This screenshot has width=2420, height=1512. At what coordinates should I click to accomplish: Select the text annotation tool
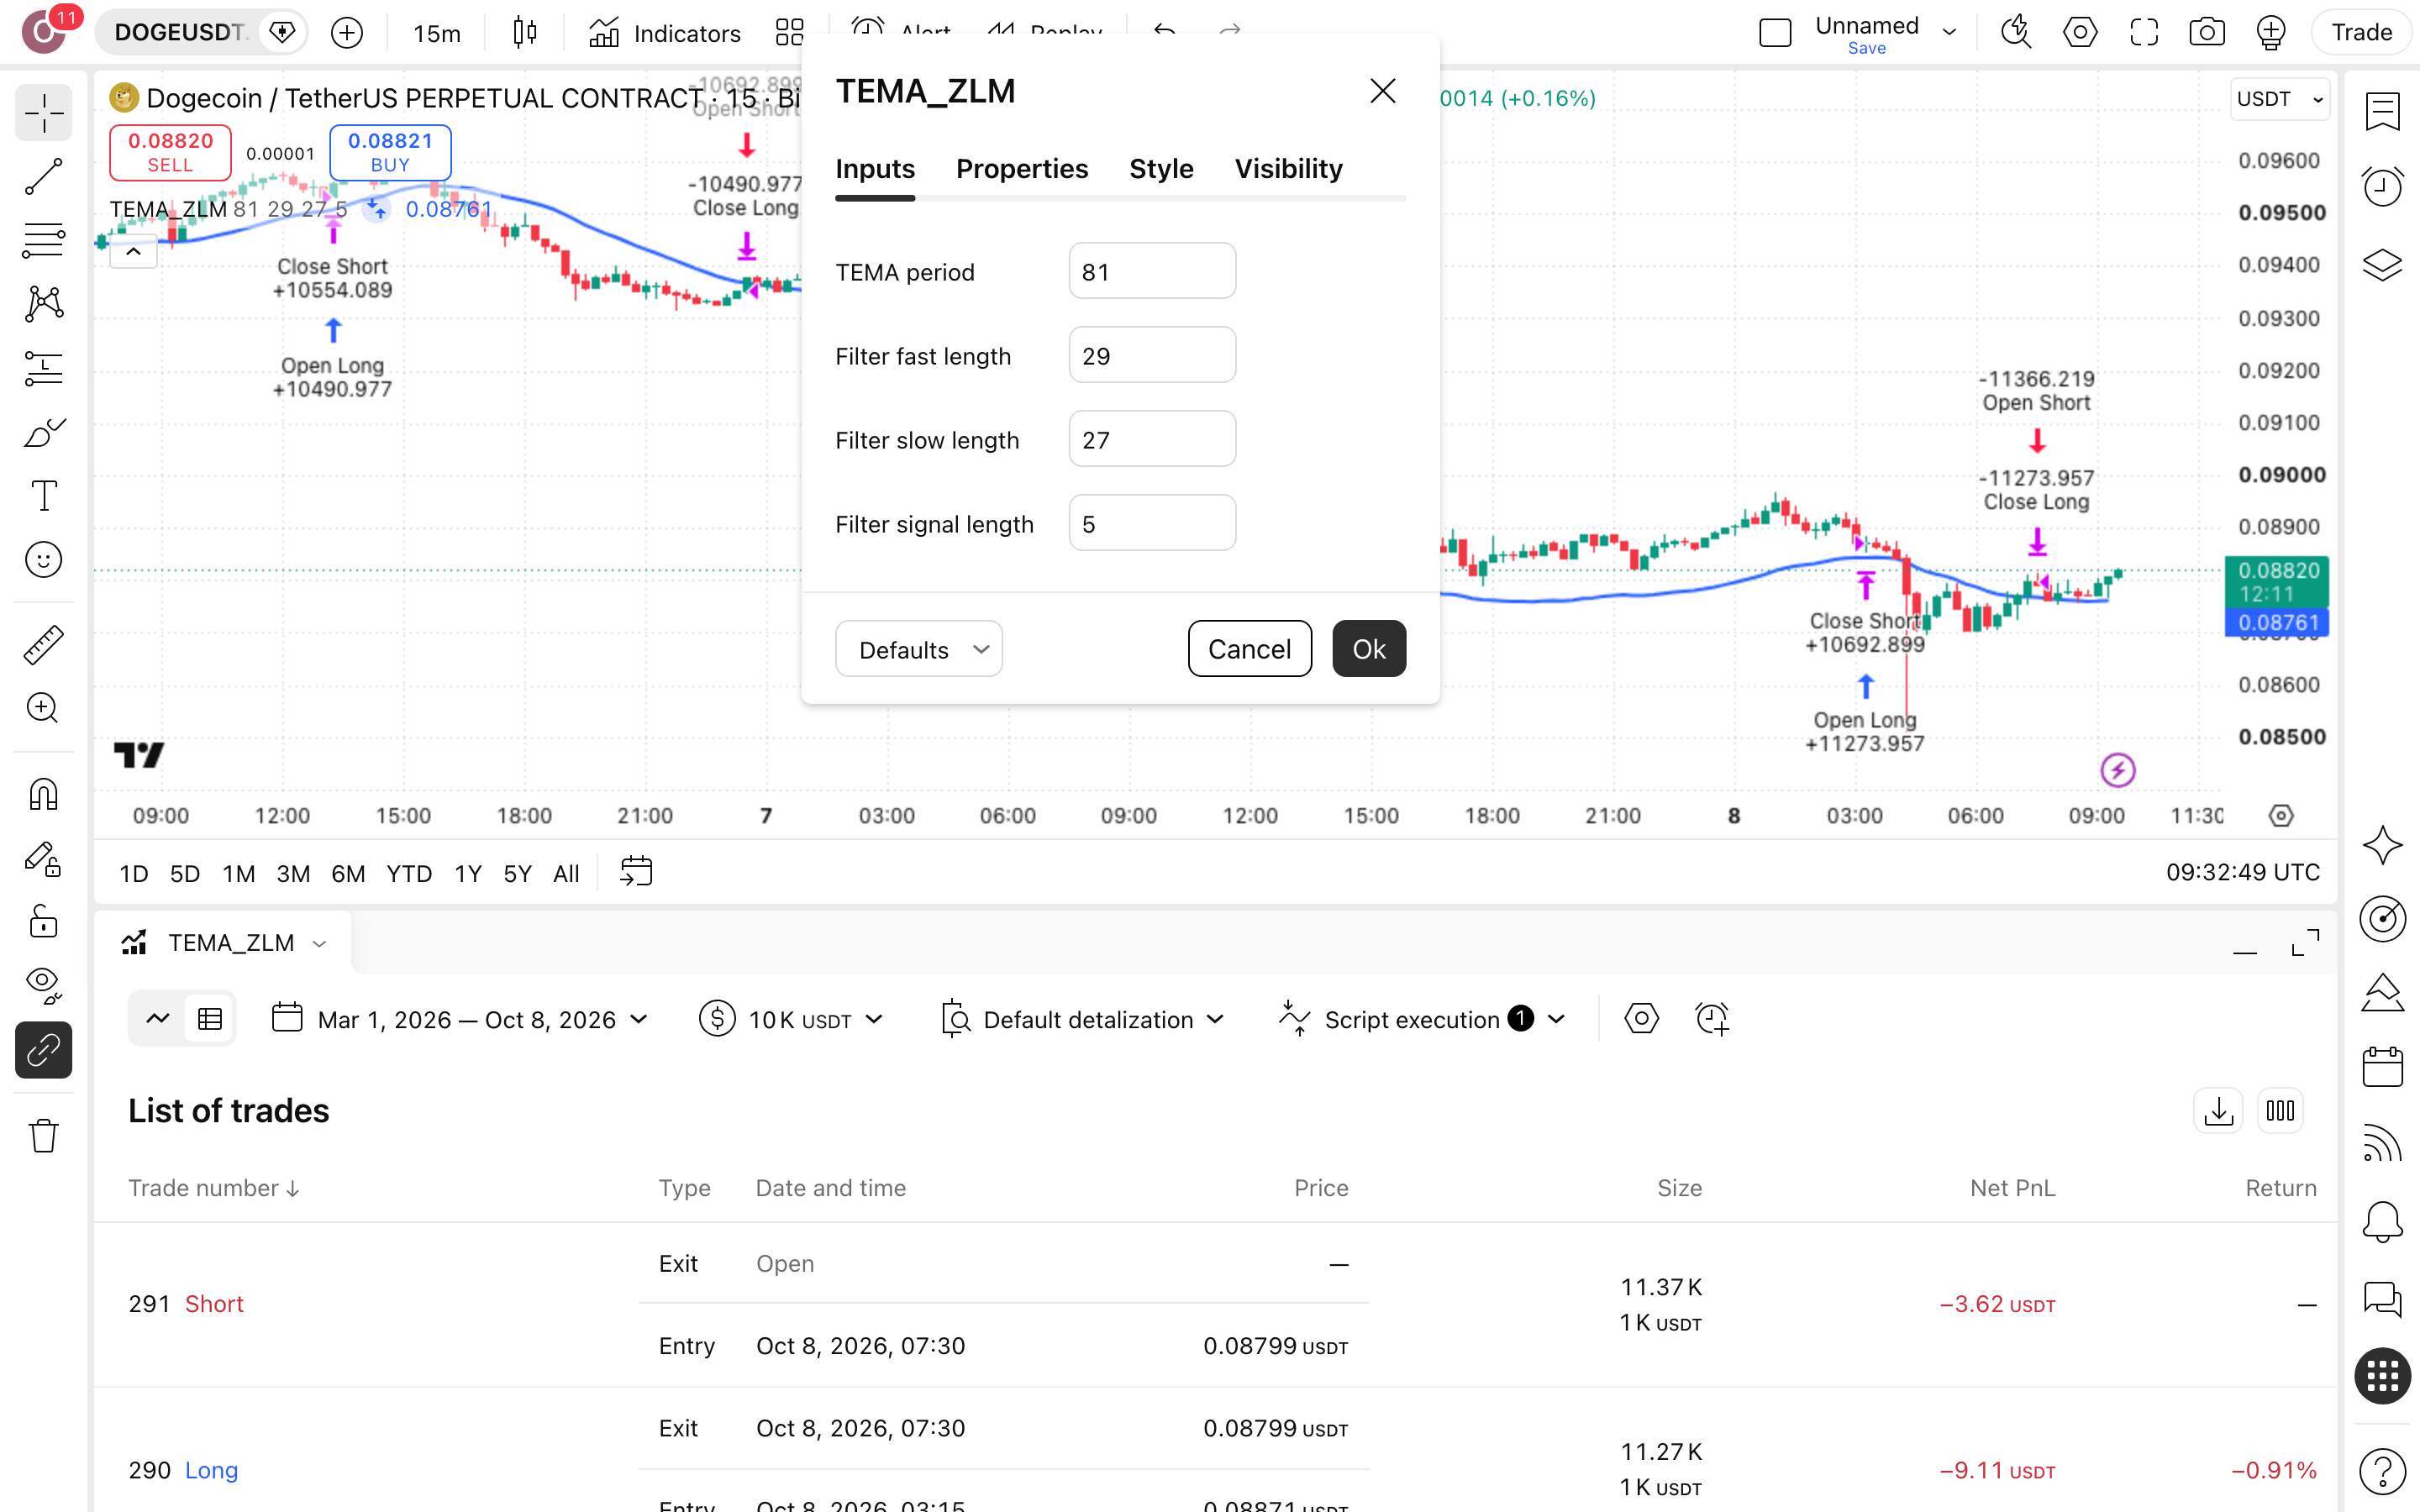(43, 496)
